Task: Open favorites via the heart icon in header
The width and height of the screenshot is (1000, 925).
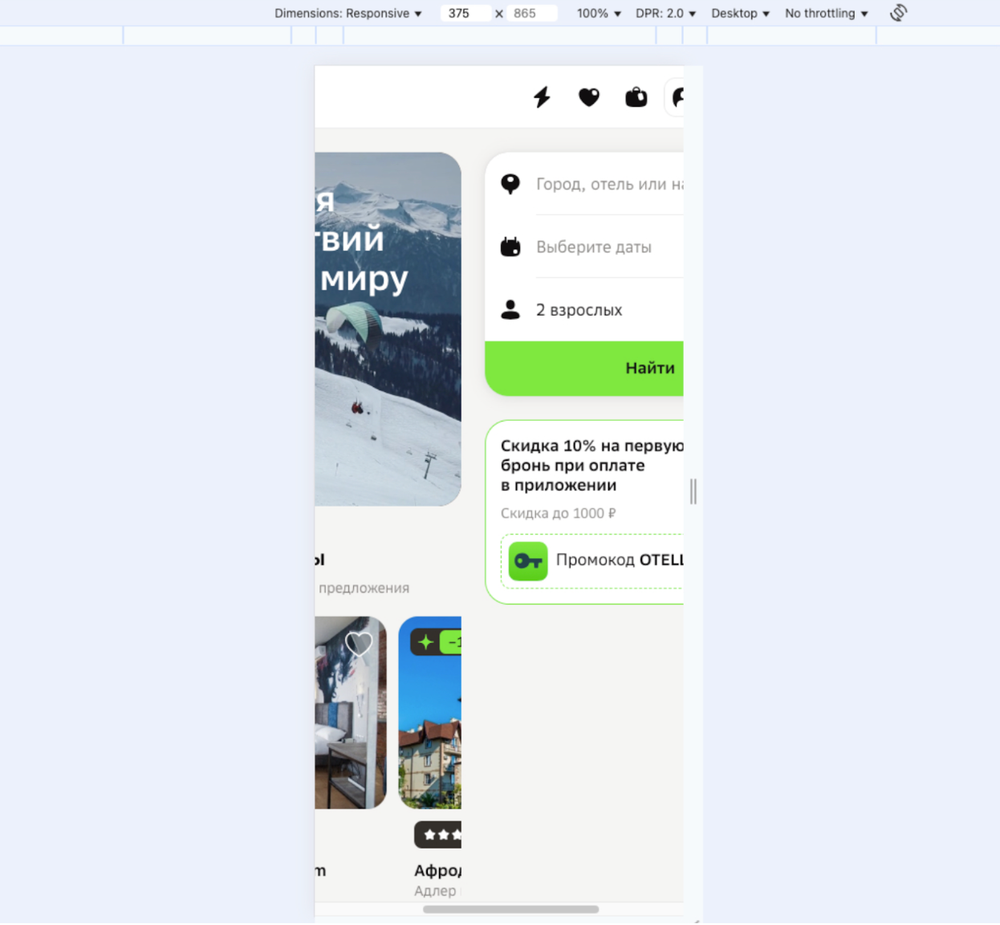Action: (589, 97)
